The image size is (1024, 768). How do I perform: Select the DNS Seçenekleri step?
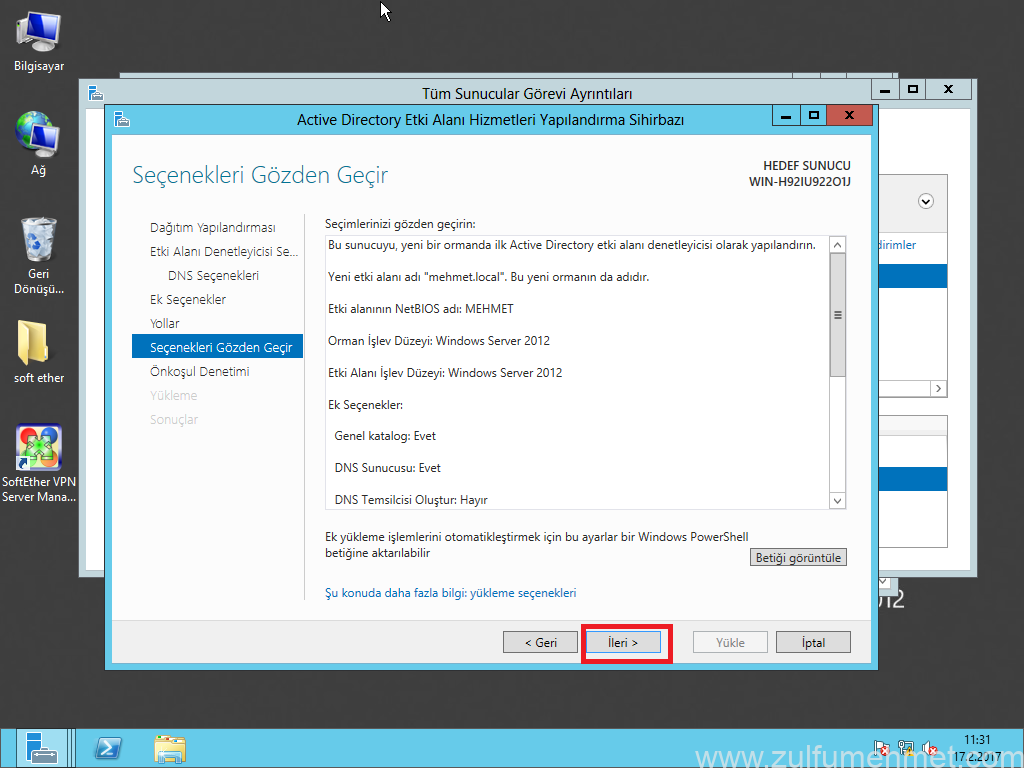tap(213, 276)
